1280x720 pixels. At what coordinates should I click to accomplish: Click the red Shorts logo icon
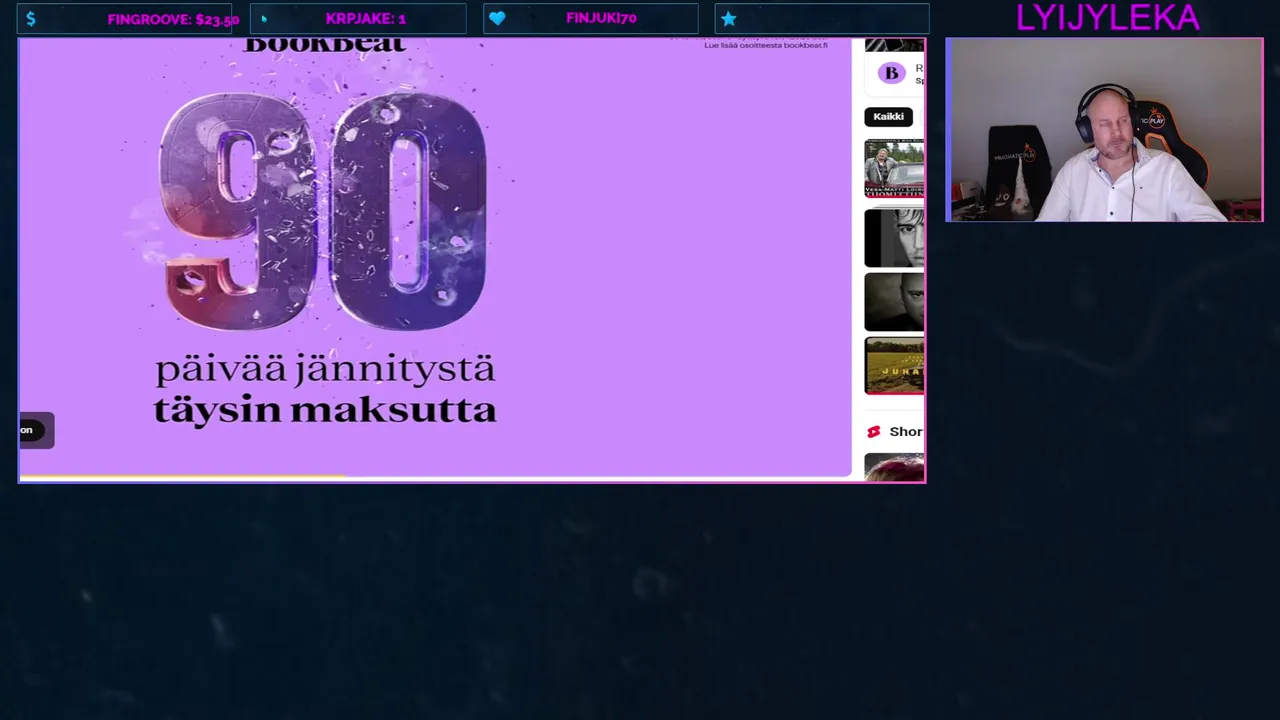tap(873, 432)
